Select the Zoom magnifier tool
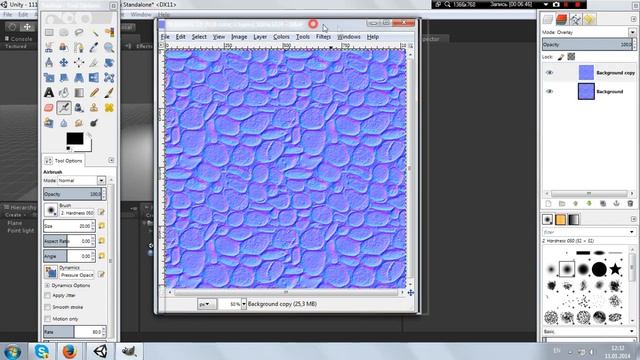The width and height of the screenshot is (640, 360). (x=109, y=47)
